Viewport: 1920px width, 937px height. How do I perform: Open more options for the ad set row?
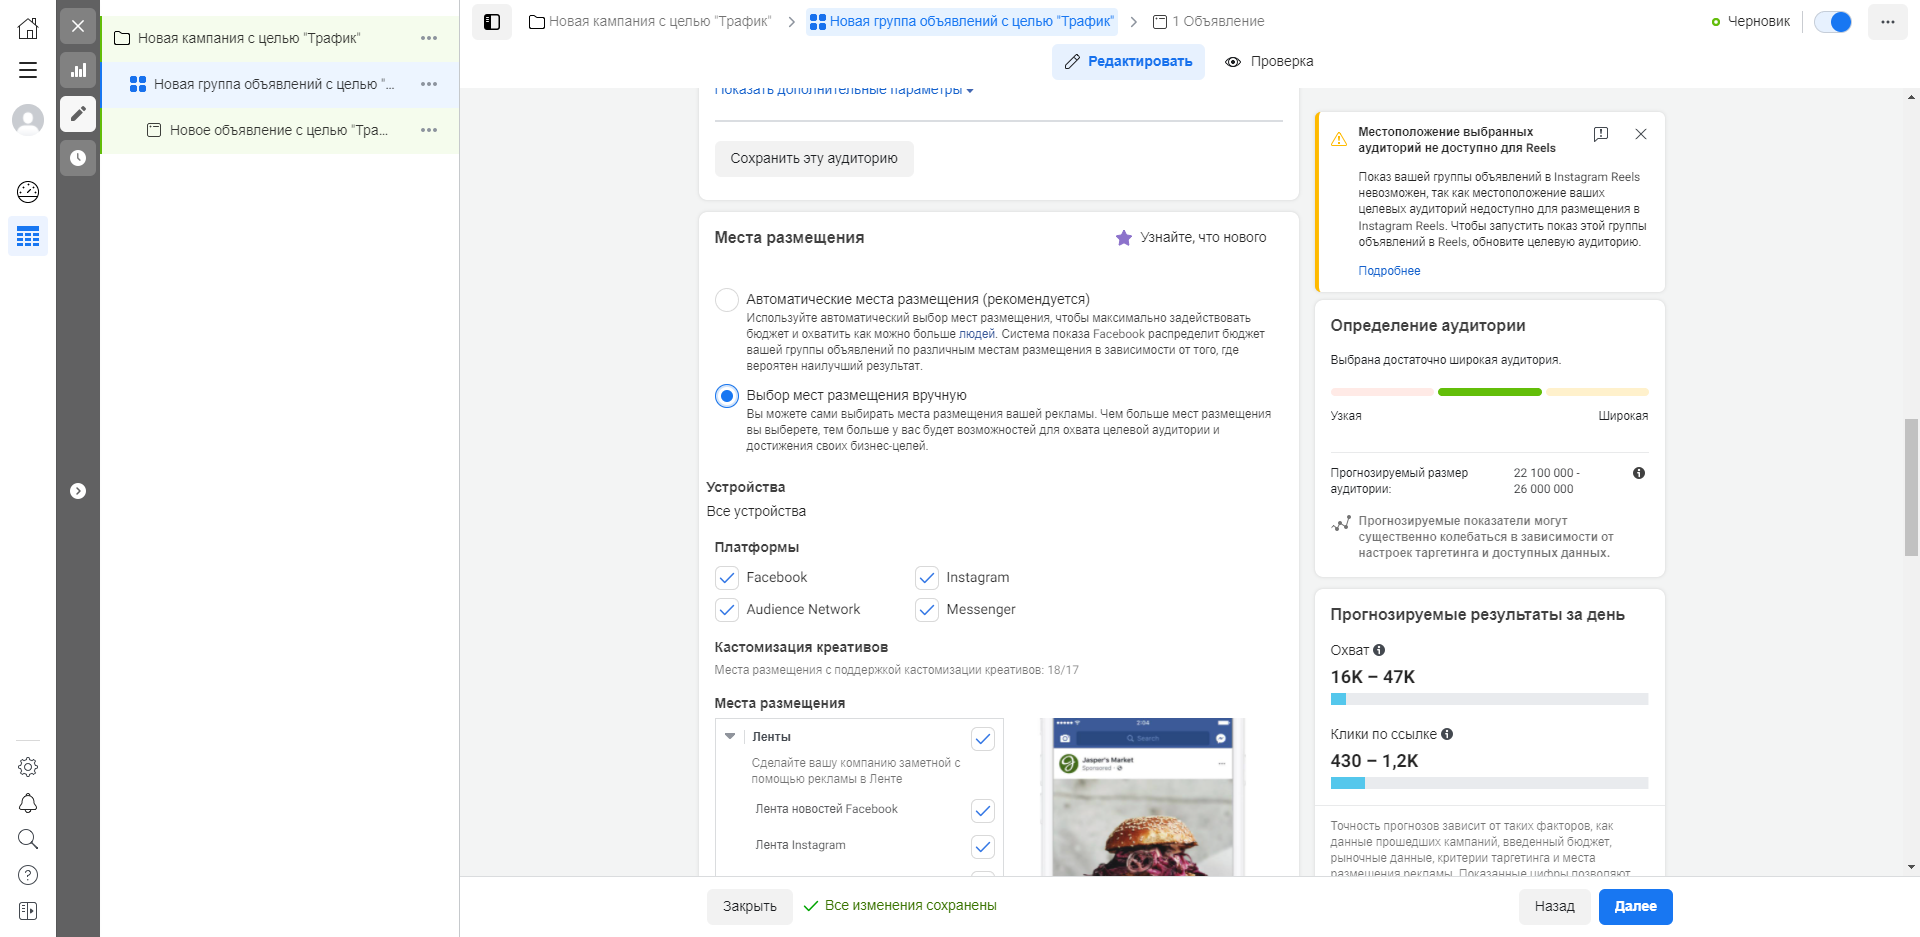pyautogui.click(x=429, y=84)
